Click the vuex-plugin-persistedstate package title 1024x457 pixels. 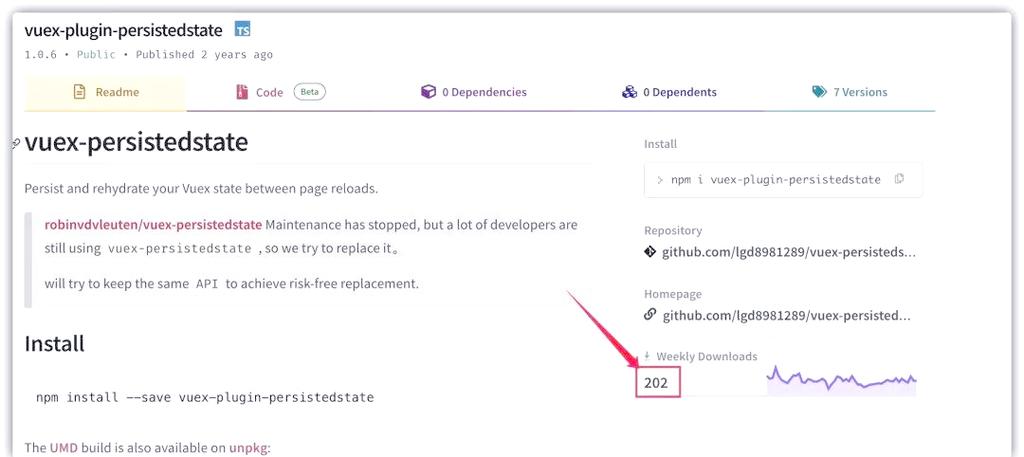[x=123, y=30]
